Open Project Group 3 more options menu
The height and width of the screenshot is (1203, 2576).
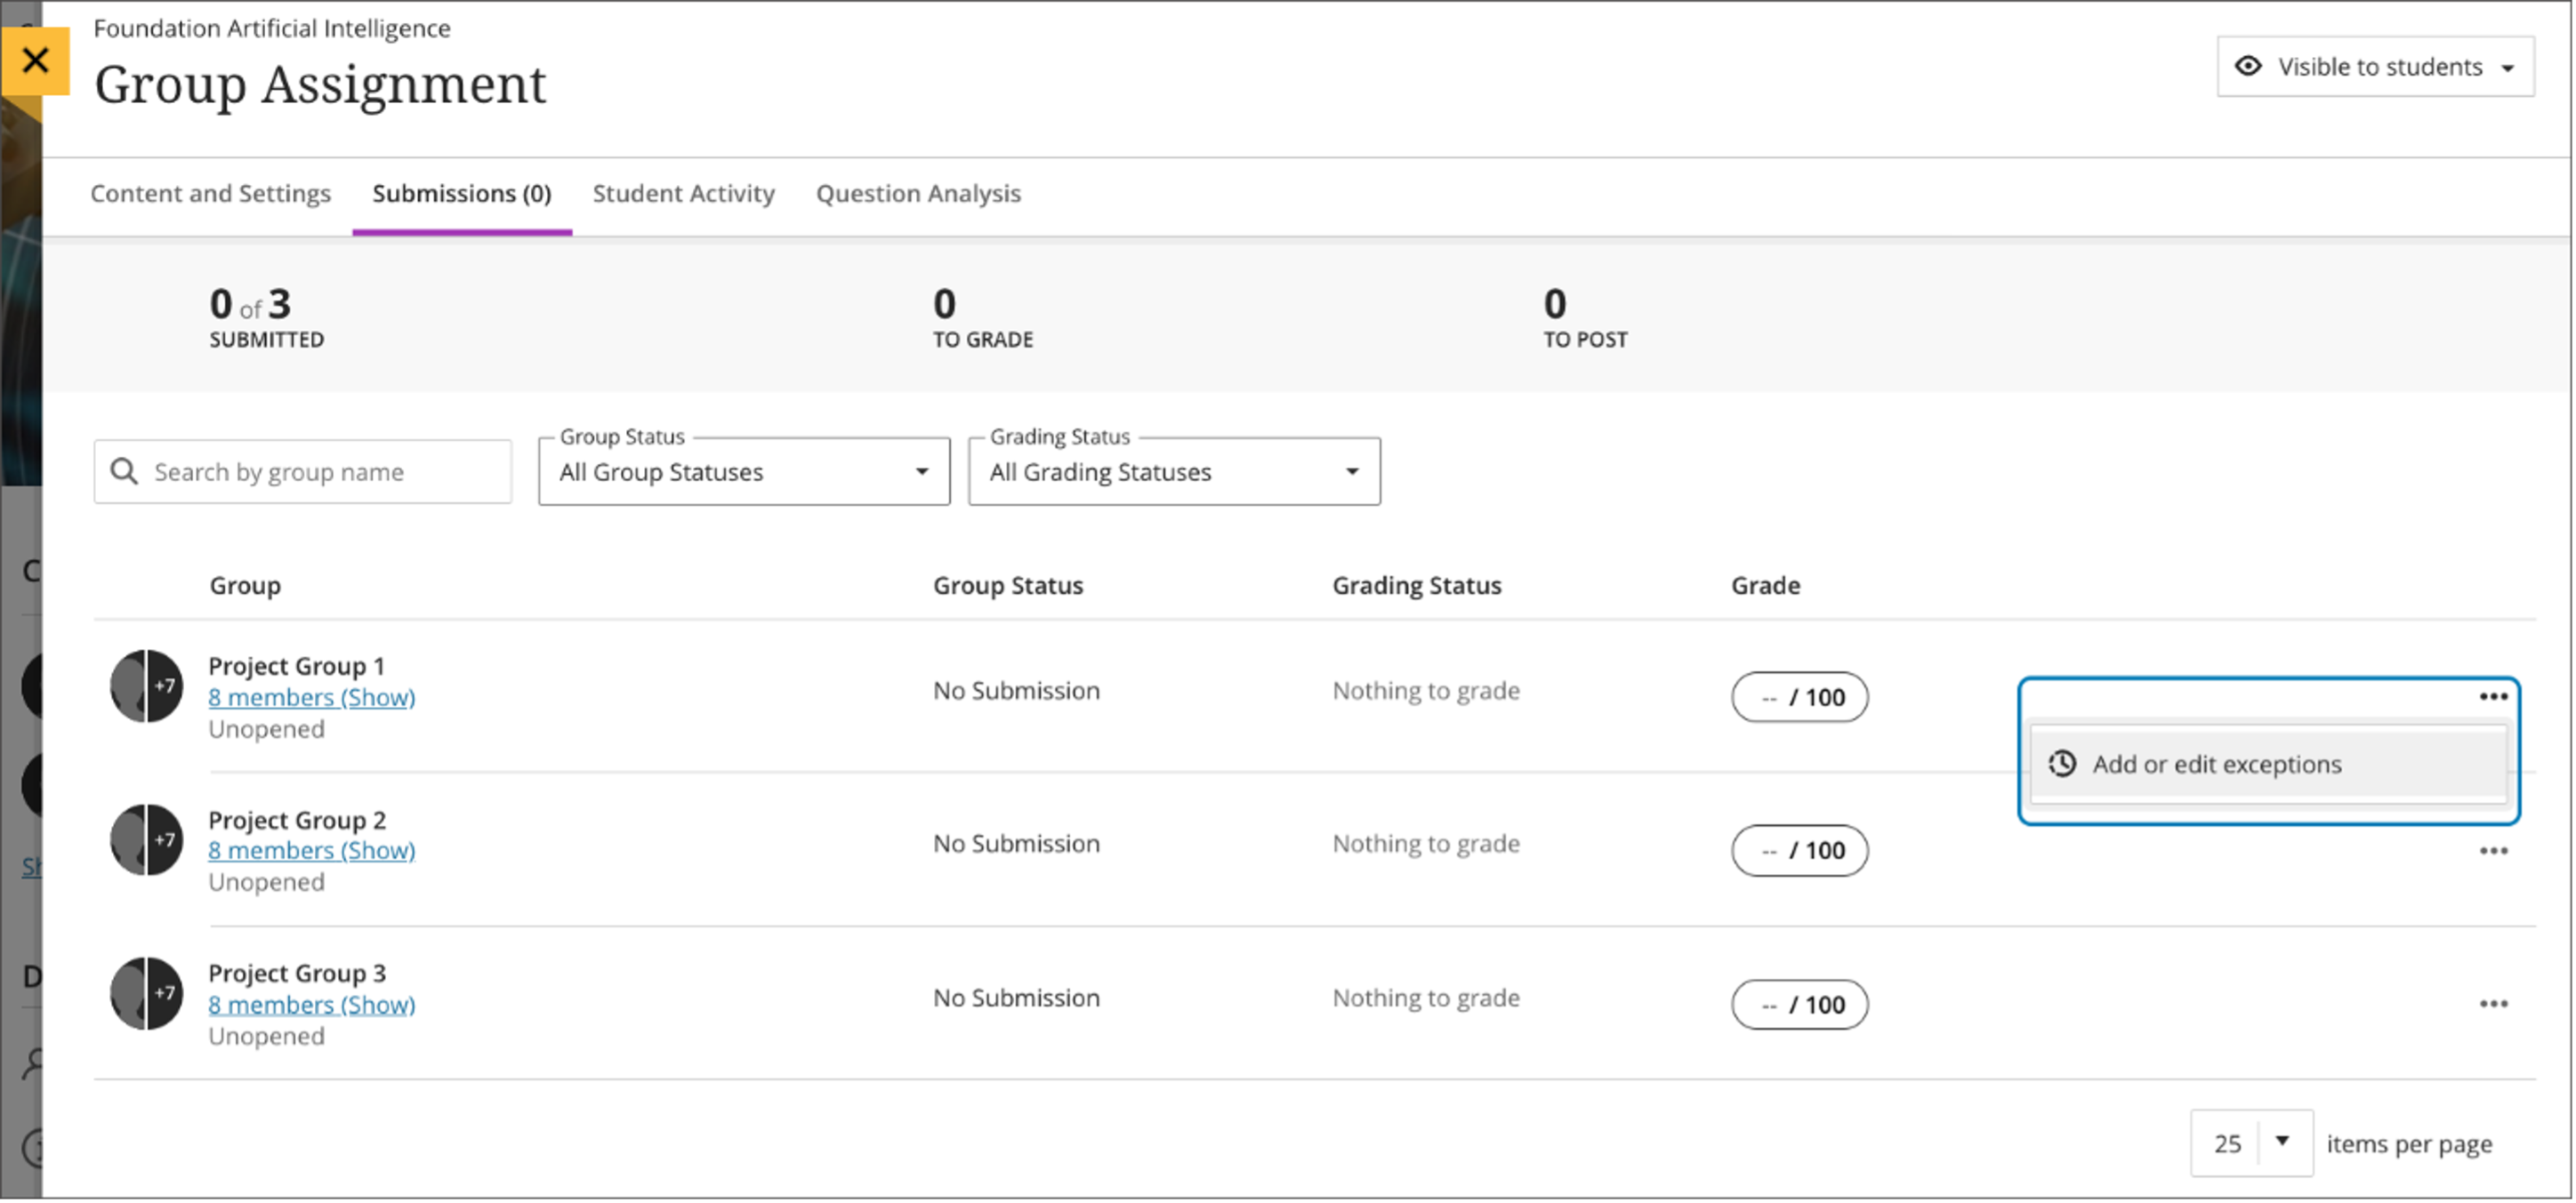pyautogui.click(x=2492, y=1004)
